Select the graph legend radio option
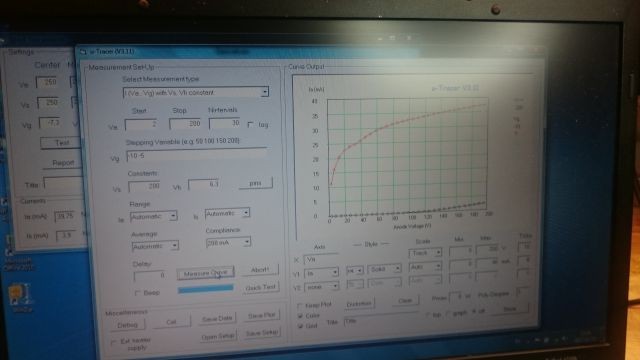This screenshot has height=360, width=640. [448, 314]
